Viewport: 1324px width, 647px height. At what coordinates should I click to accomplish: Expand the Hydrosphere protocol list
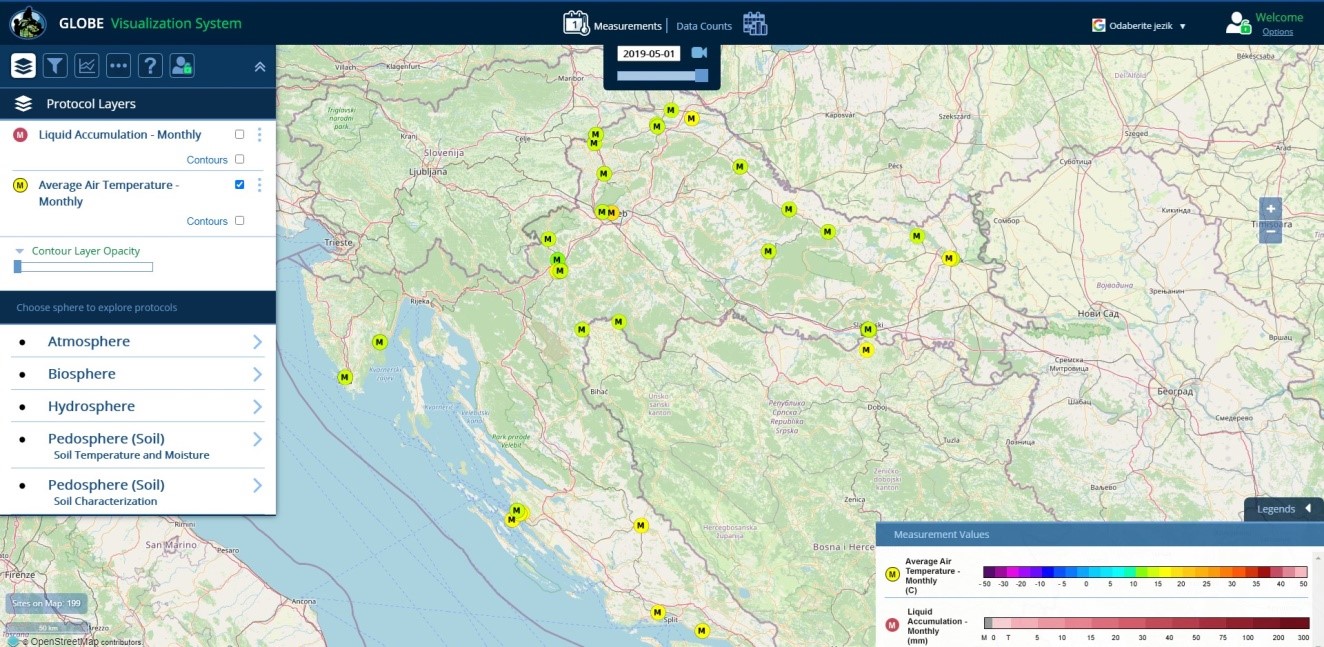[257, 407]
